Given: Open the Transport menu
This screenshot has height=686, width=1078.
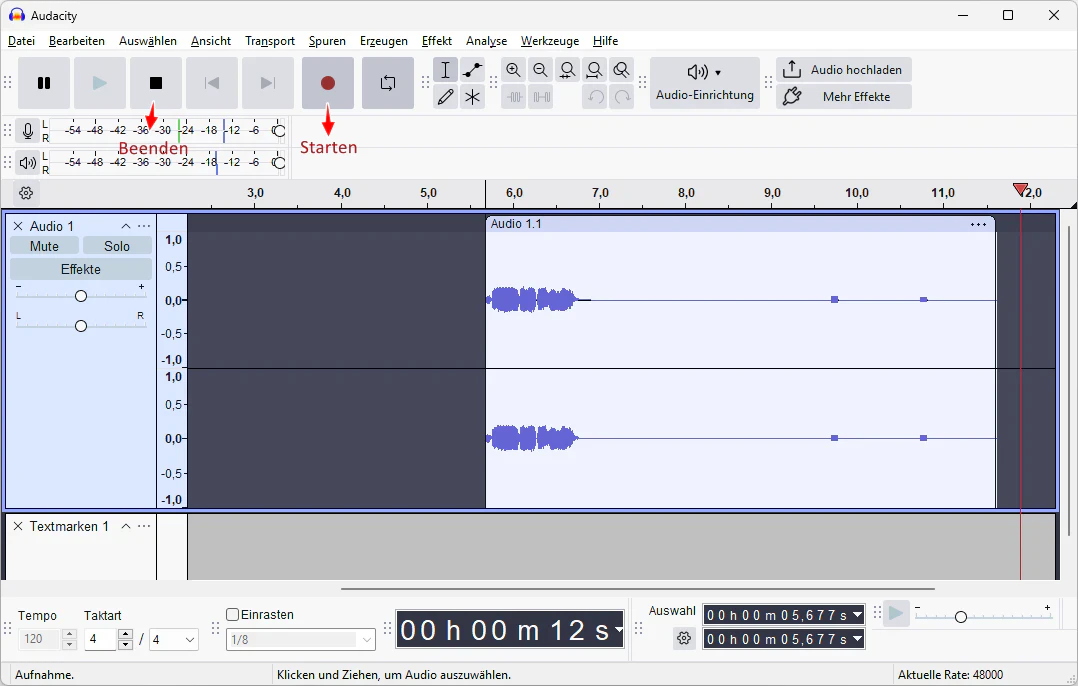Looking at the screenshot, I should 270,41.
